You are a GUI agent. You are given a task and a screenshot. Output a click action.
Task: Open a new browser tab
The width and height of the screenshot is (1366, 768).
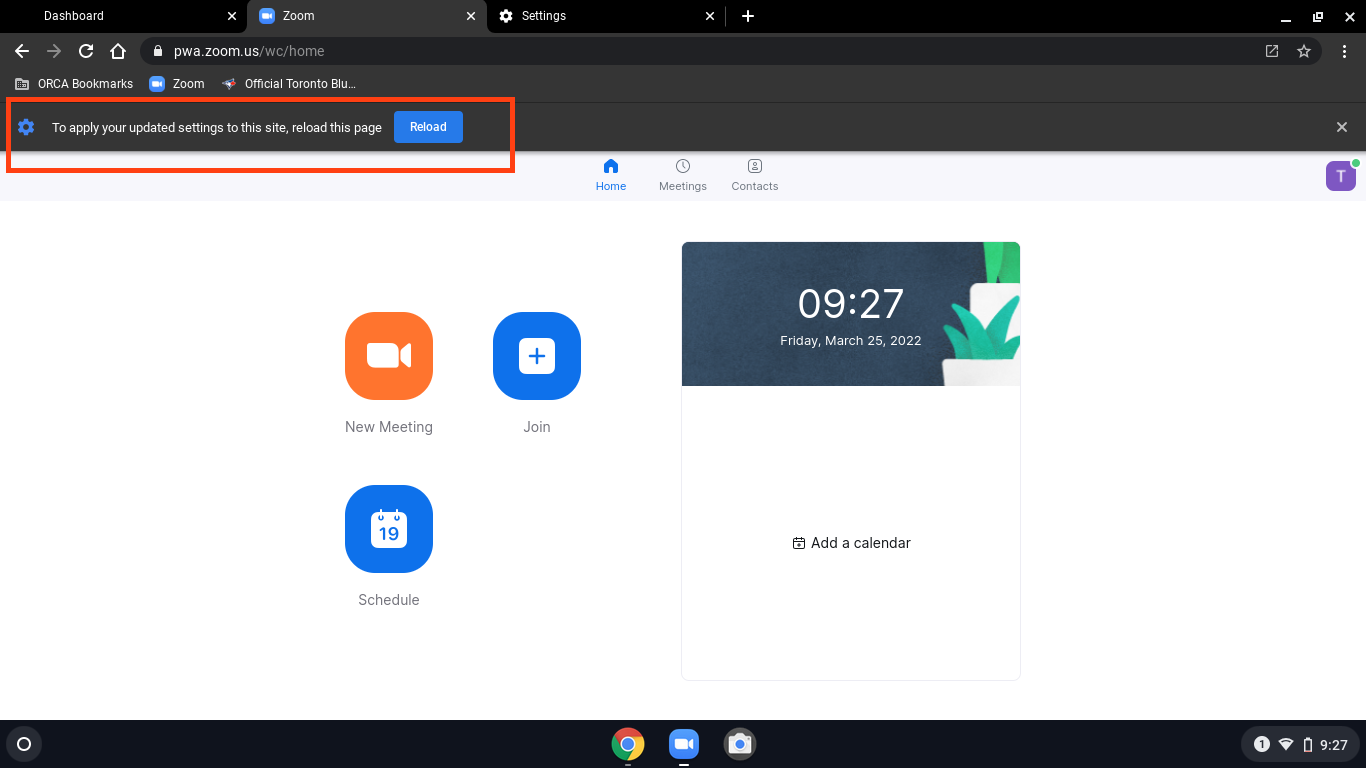748,16
